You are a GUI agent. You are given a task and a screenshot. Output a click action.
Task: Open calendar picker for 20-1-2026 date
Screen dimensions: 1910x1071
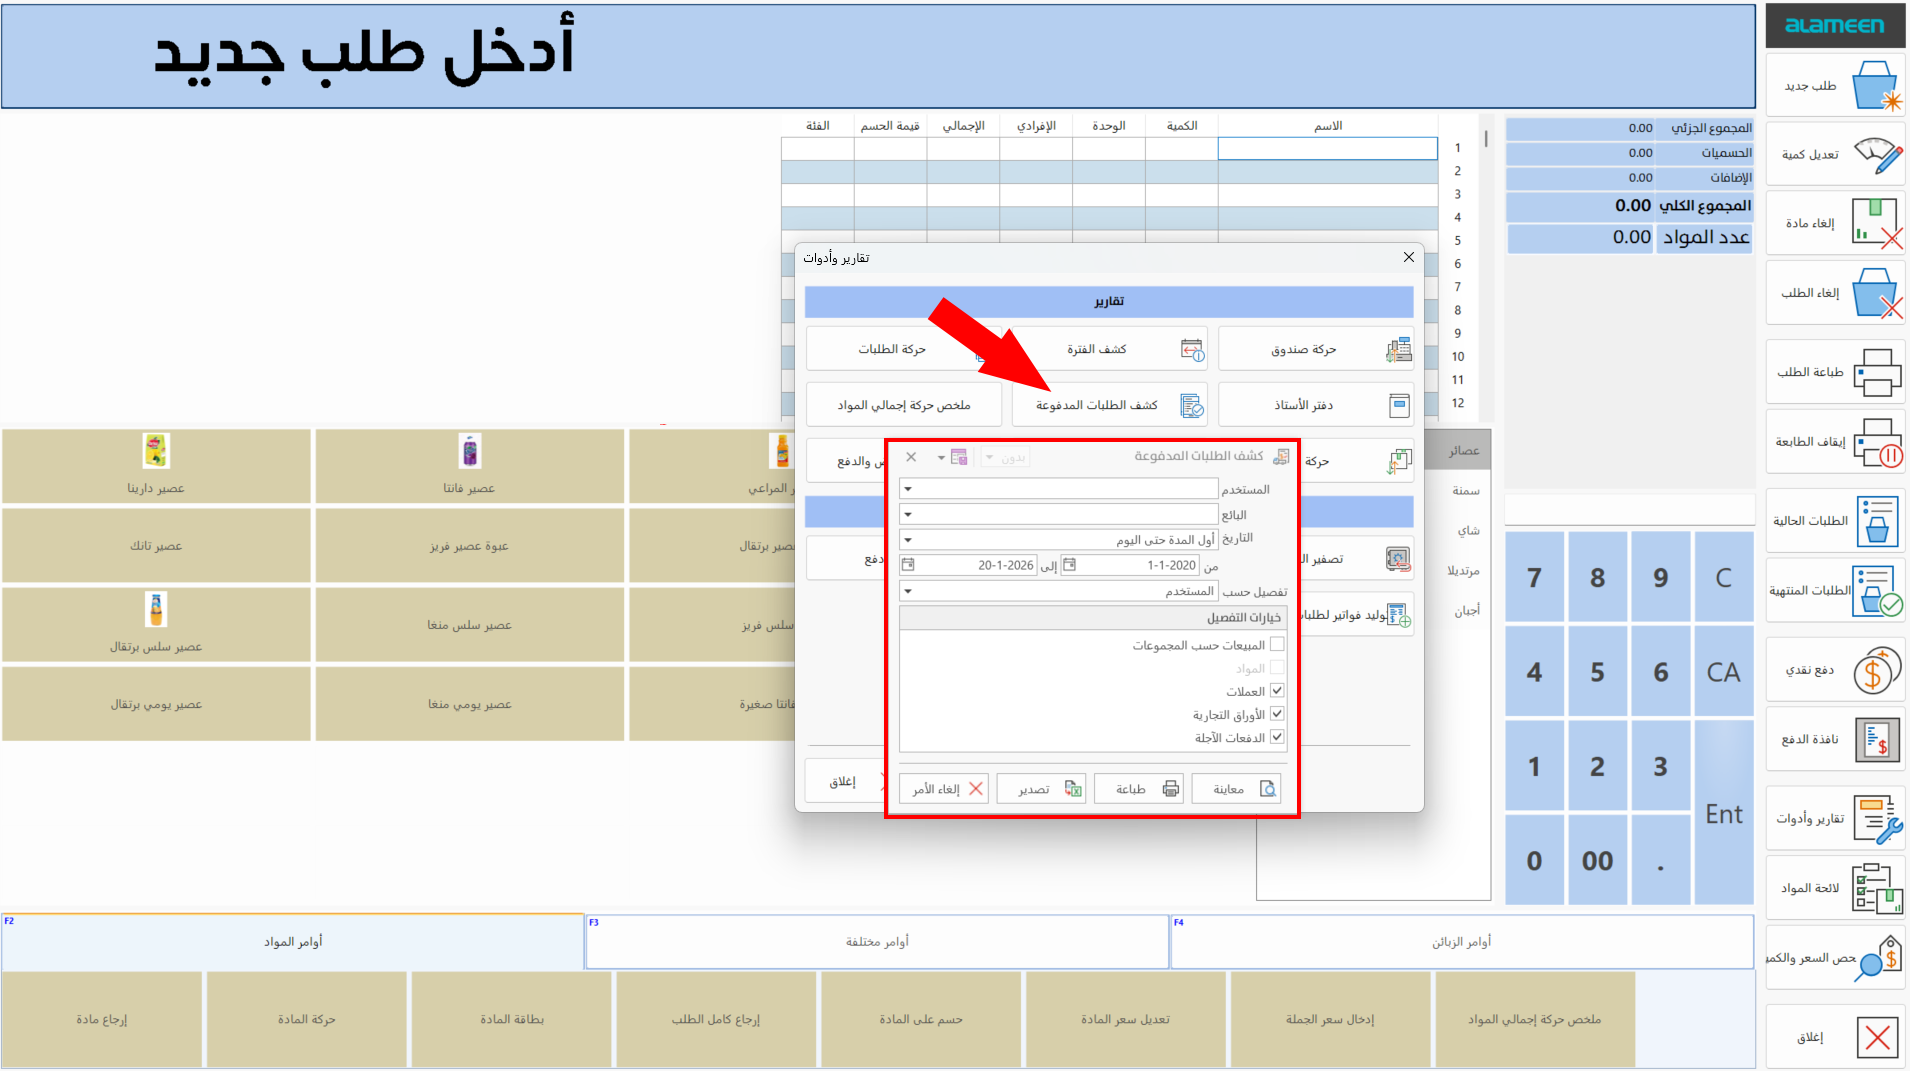click(x=908, y=565)
